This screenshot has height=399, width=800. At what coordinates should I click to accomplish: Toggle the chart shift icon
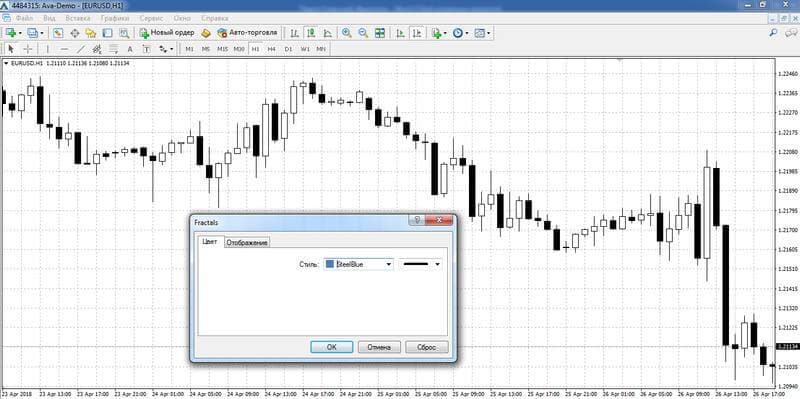[417, 33]
